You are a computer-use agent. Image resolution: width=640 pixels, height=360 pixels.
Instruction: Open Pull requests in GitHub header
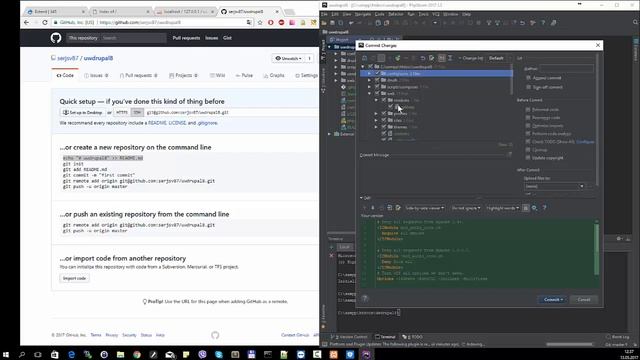186,38
